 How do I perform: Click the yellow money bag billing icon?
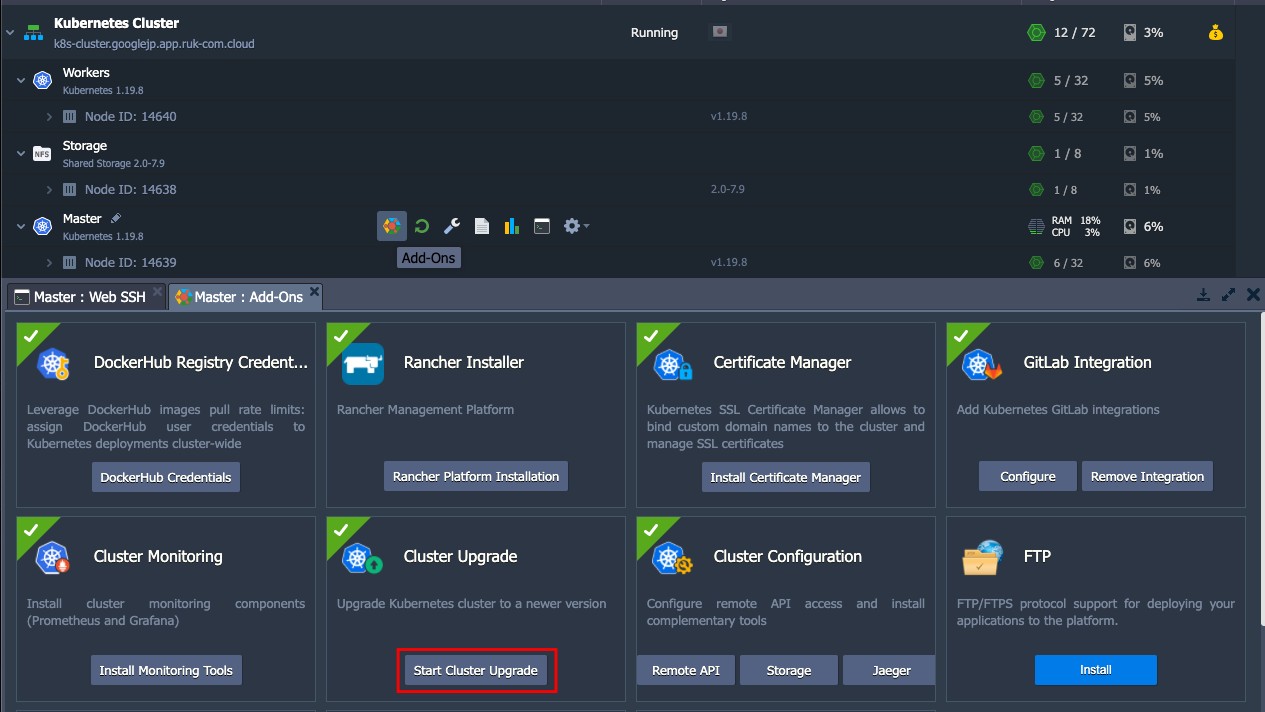point(1214,32)
